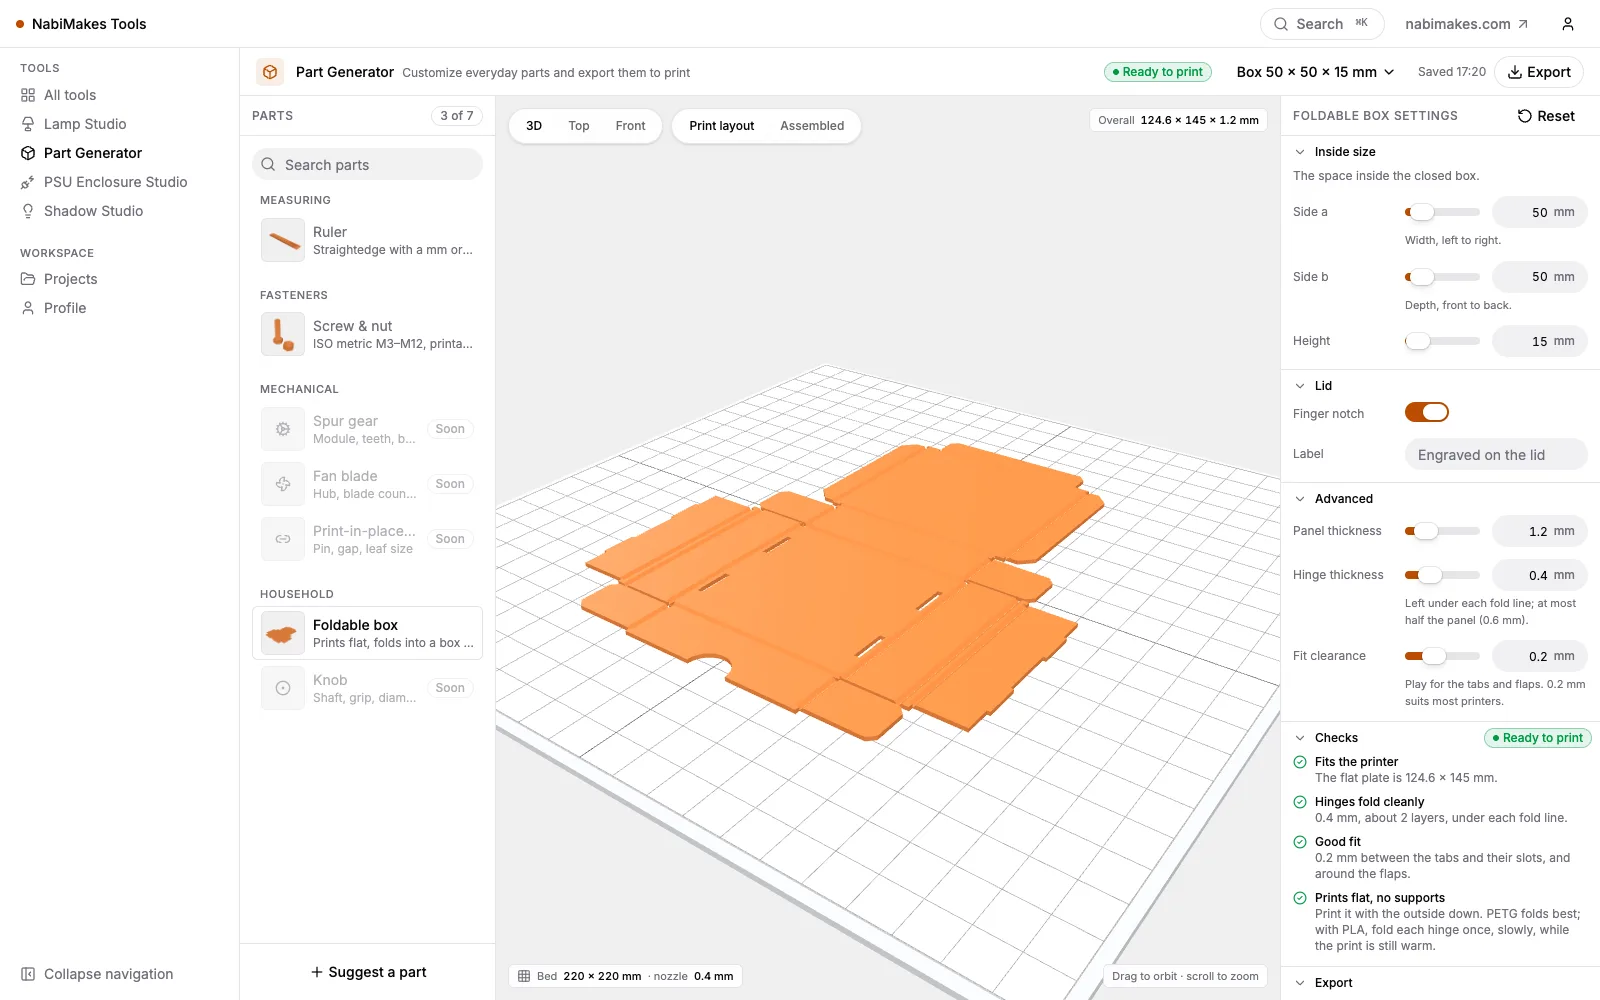Collapse the Checks section
This screenshot has width=1600, height=1000.
click(1300, 738)
